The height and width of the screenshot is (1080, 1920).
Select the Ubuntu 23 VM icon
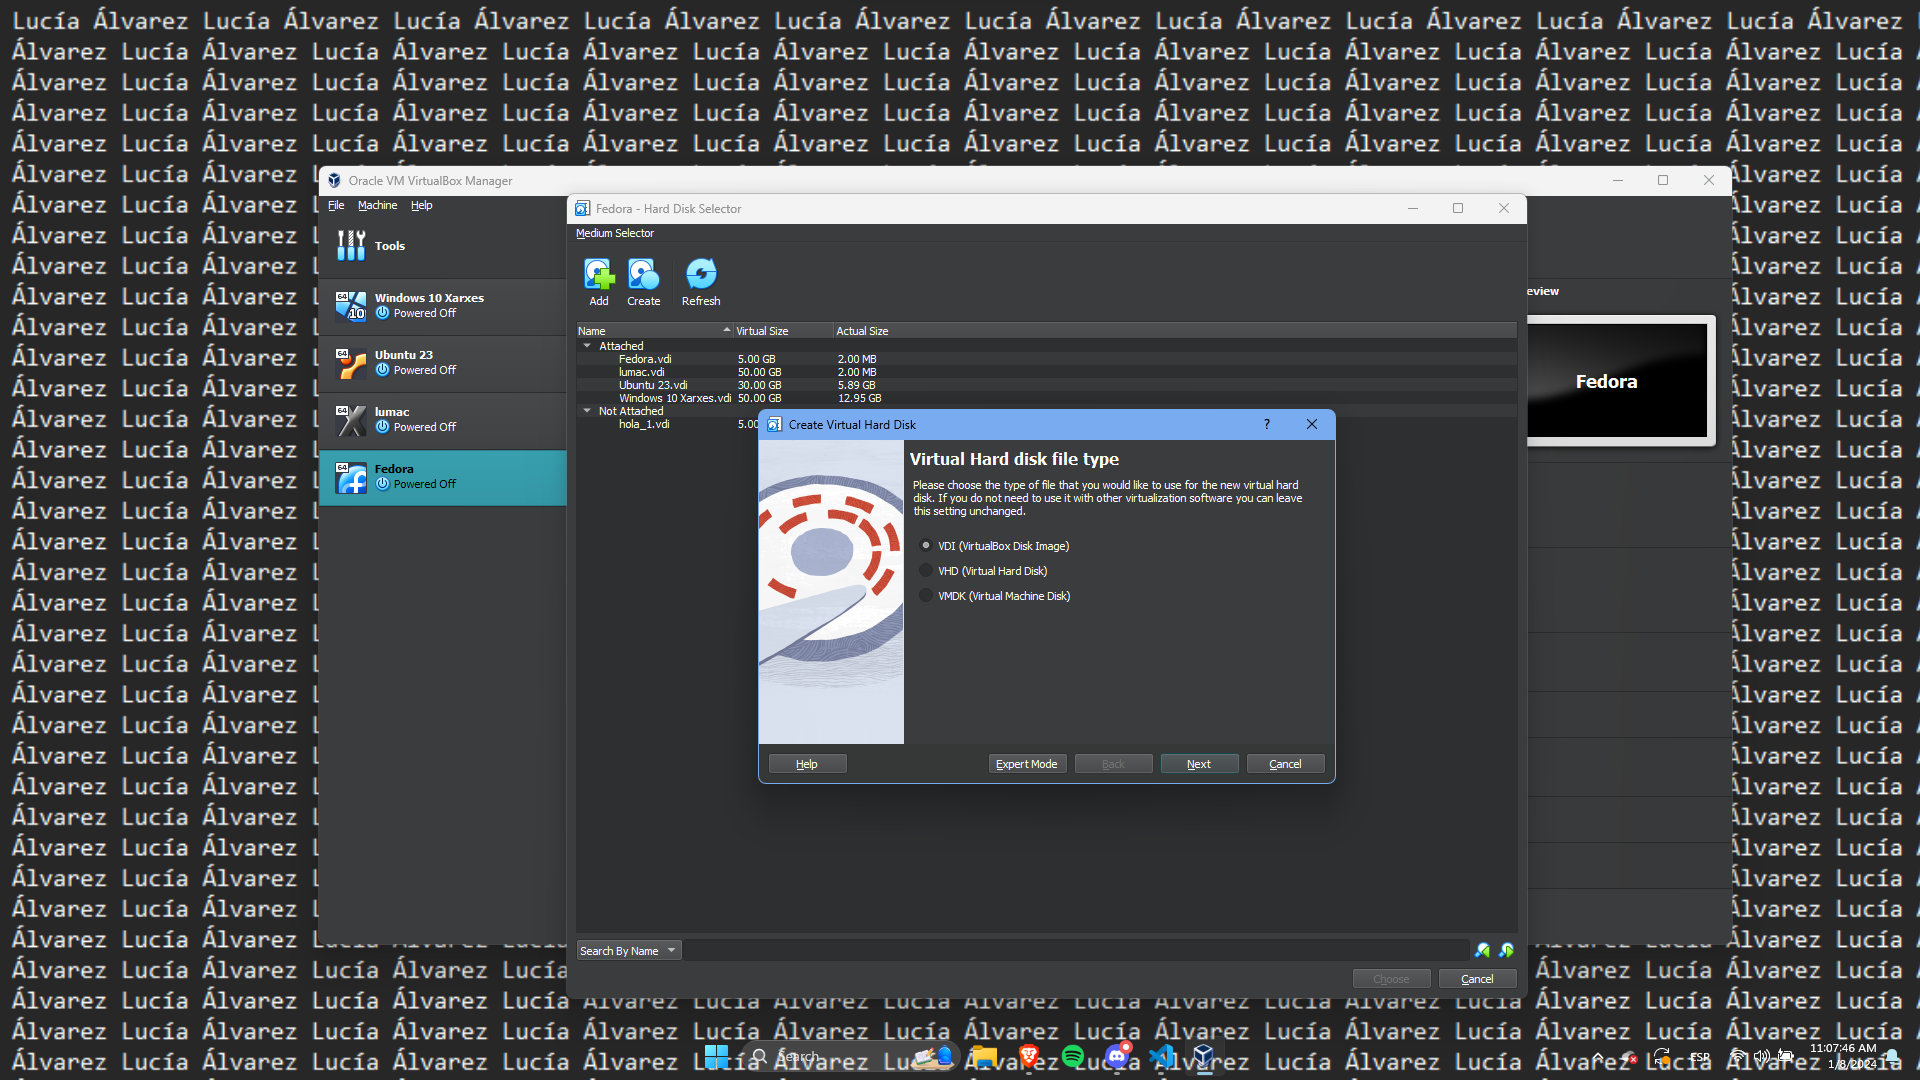click(351, 363)
